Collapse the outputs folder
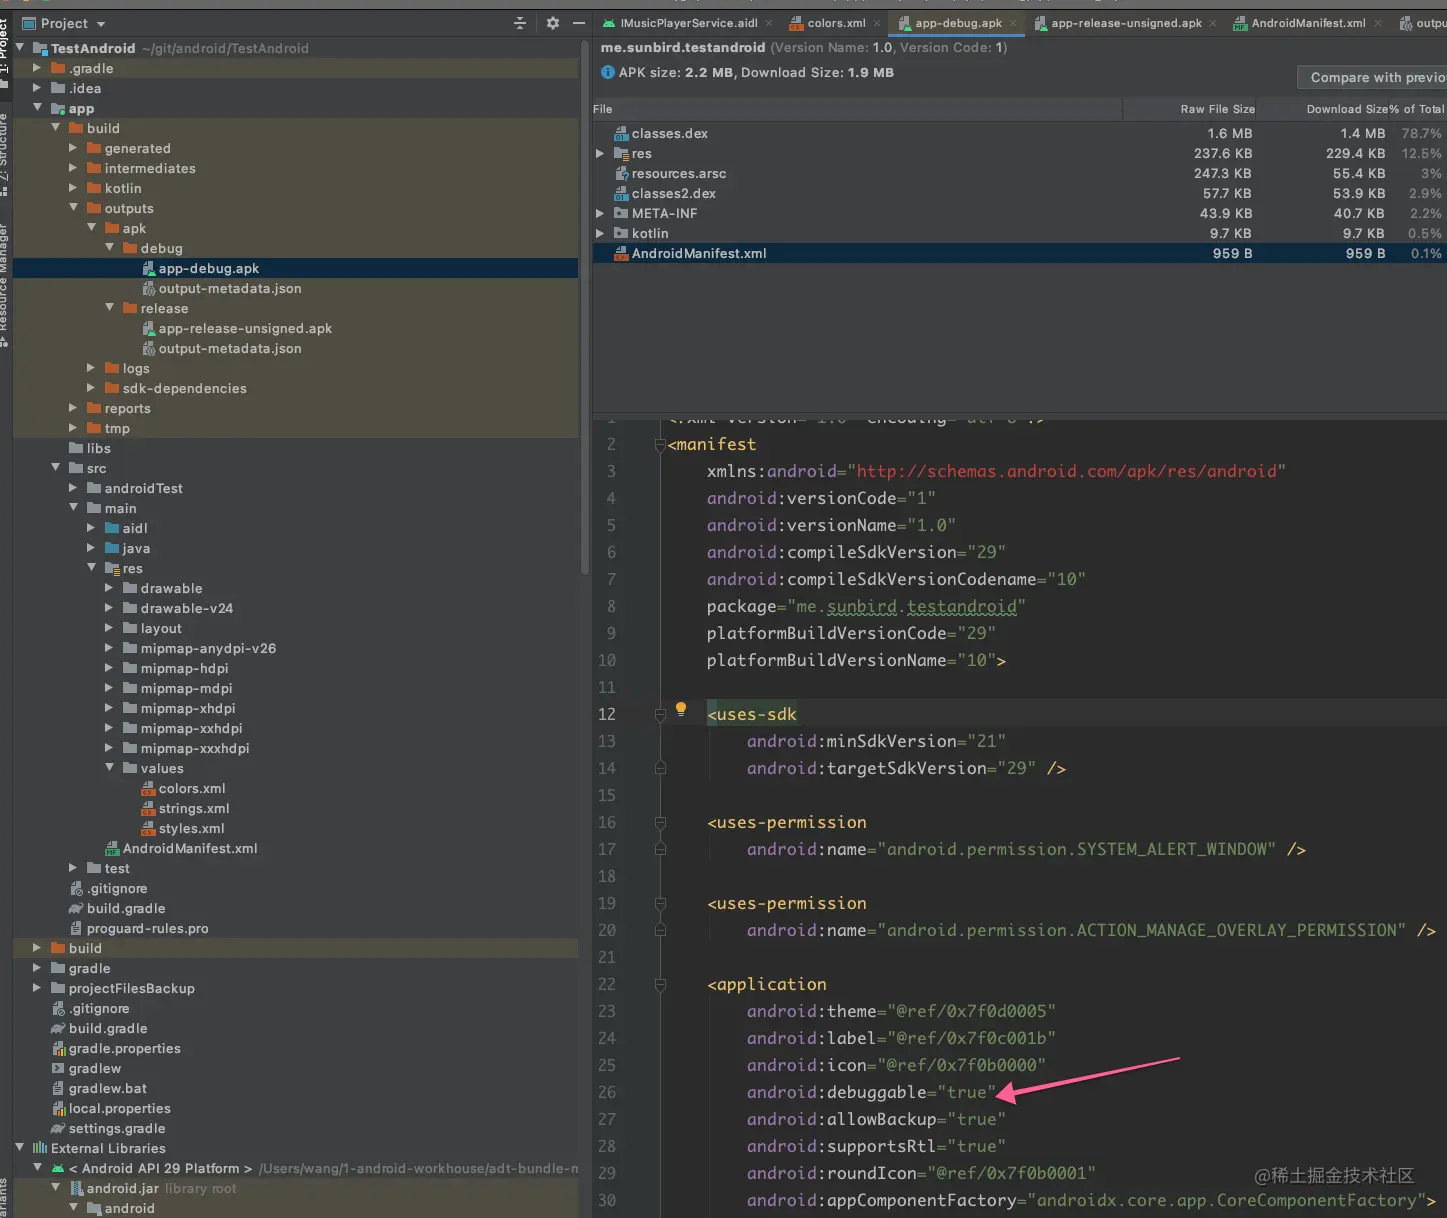Viewport: 1447px width, 1218px height. (73, 207)
